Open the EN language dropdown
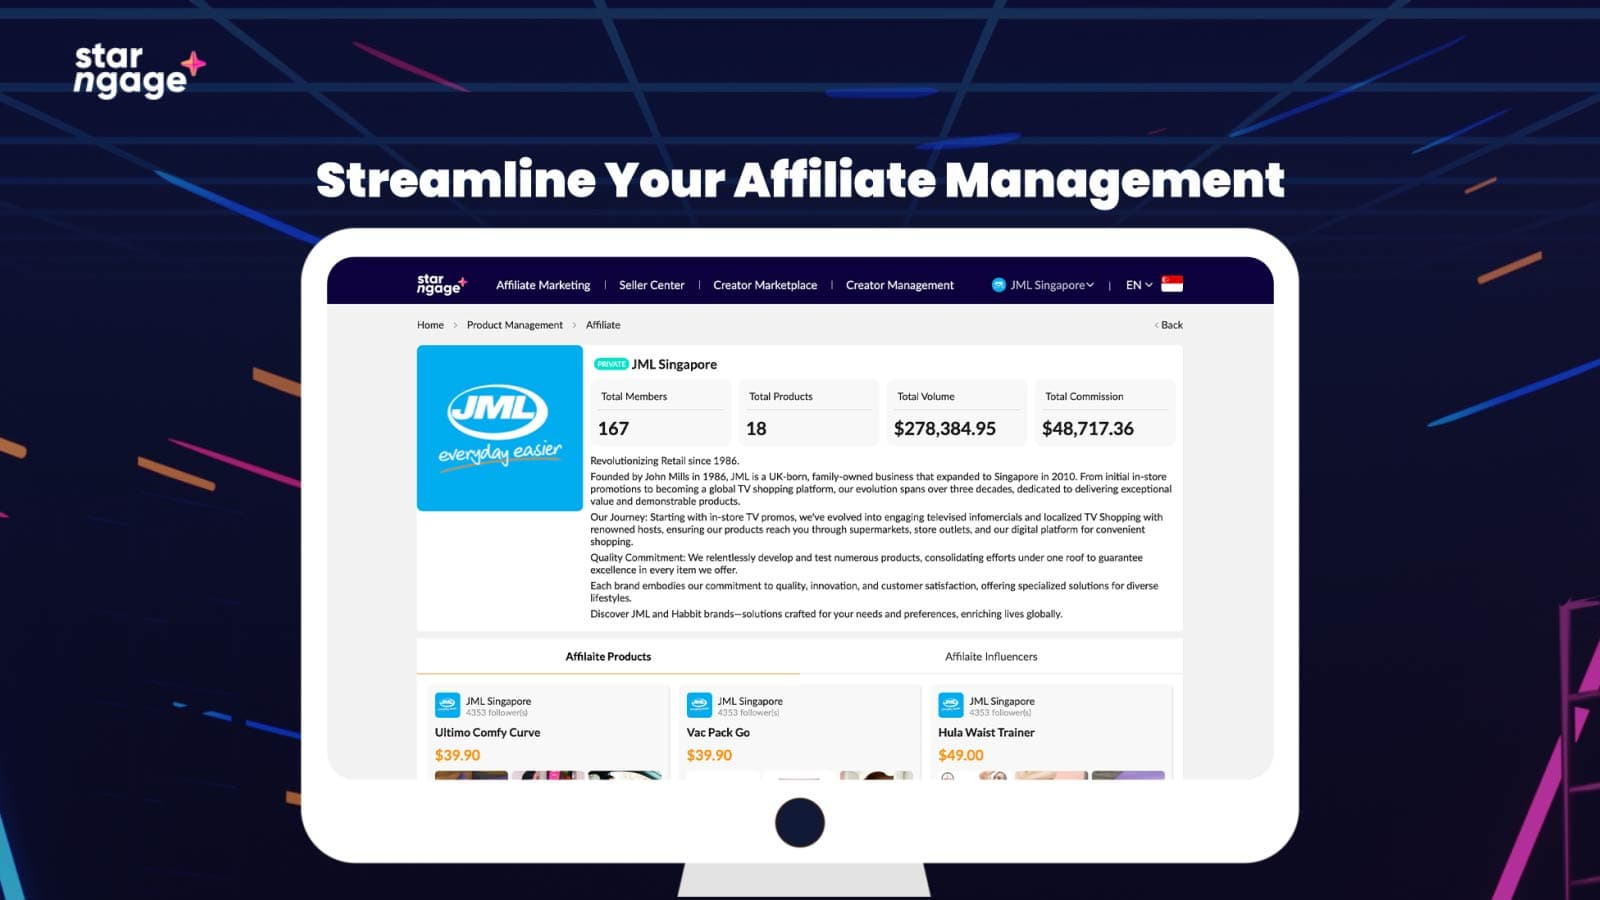 [1139, 285]
